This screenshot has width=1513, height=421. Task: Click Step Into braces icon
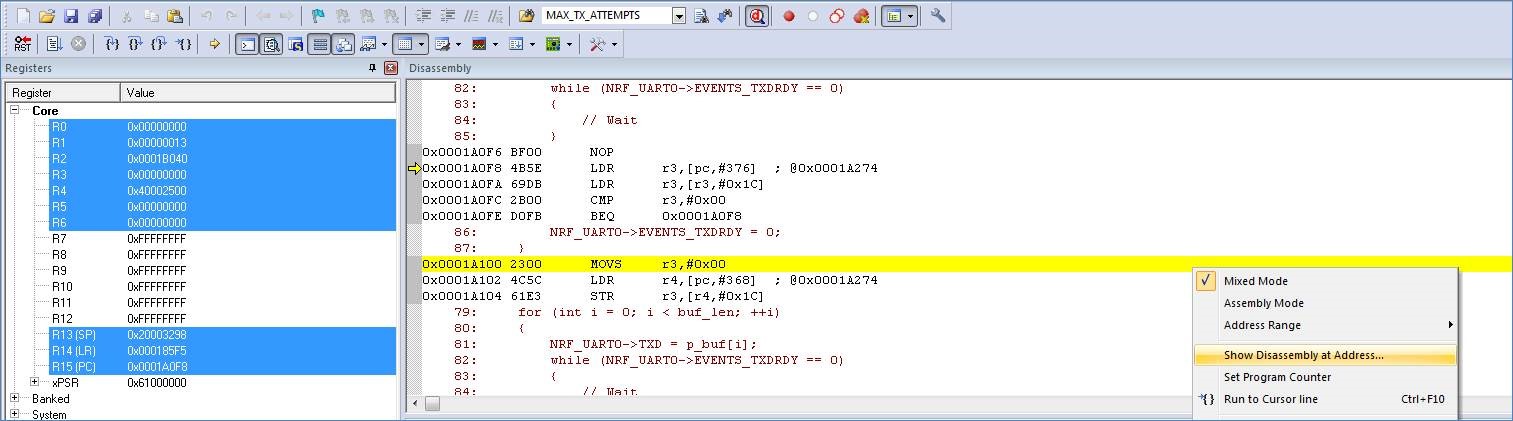pos(112,44)
